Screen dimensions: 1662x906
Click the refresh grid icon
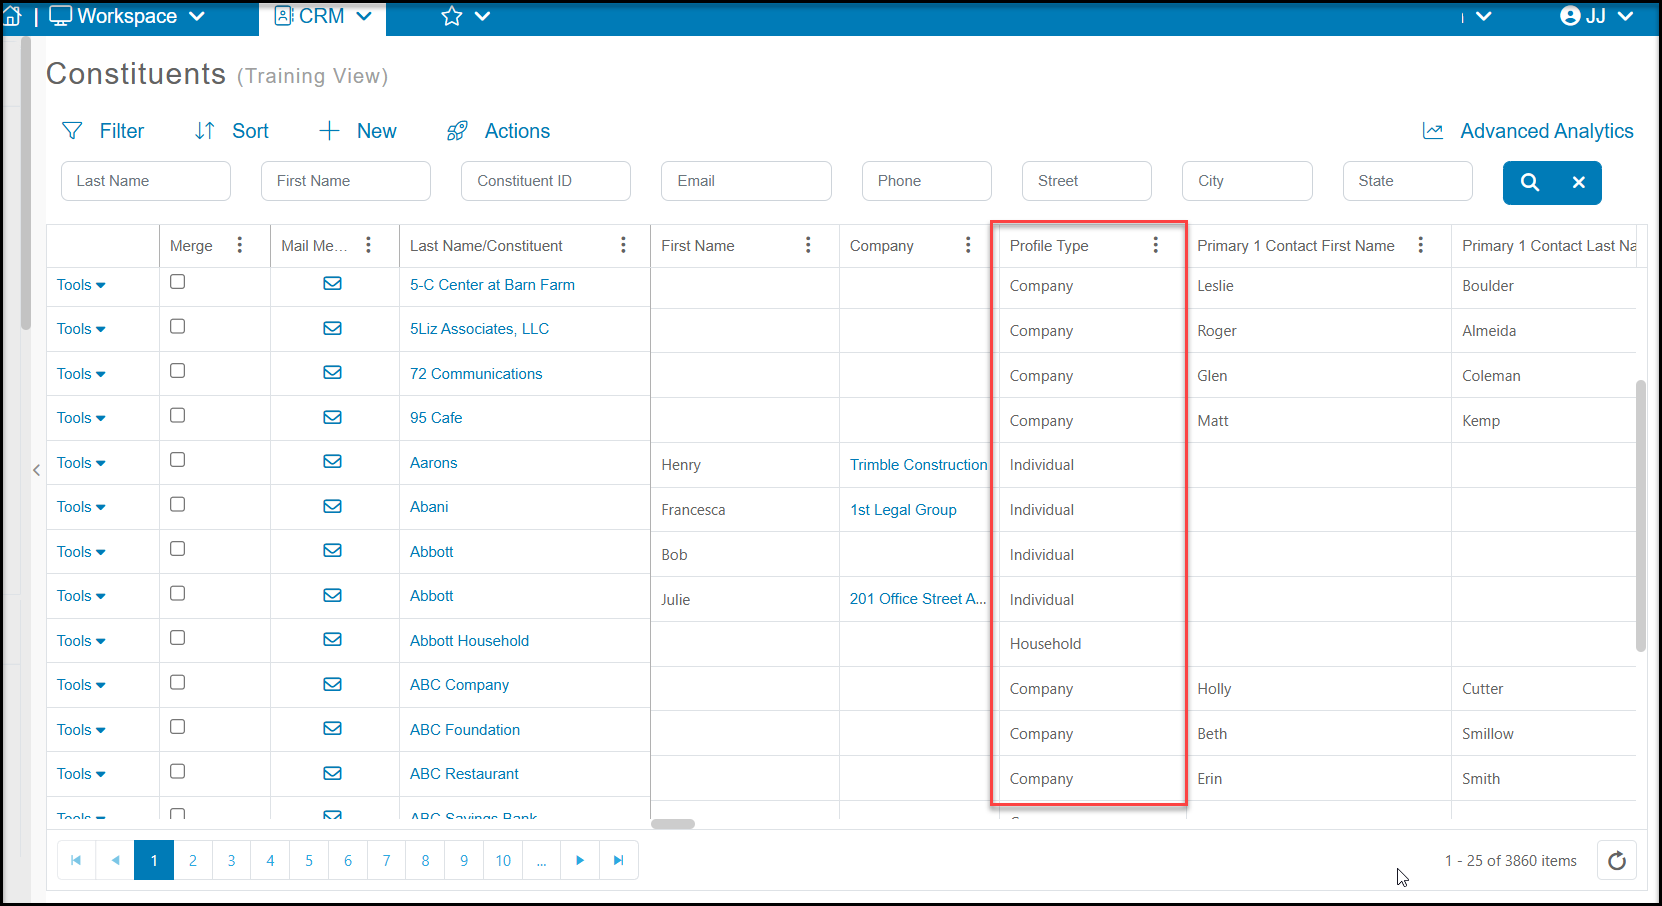pyautogui.click(x=1617, y=860)
